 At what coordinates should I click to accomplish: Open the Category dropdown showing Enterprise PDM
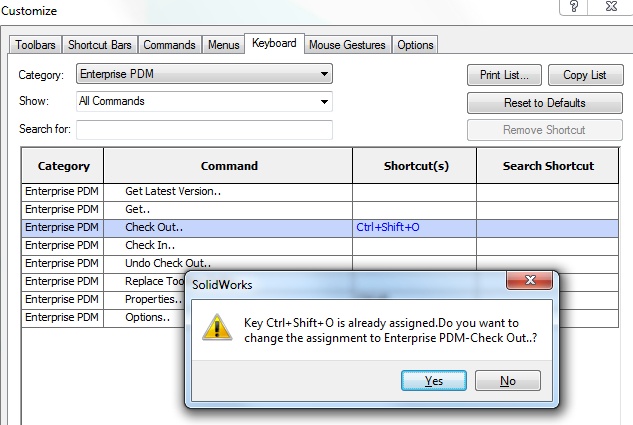204,74
